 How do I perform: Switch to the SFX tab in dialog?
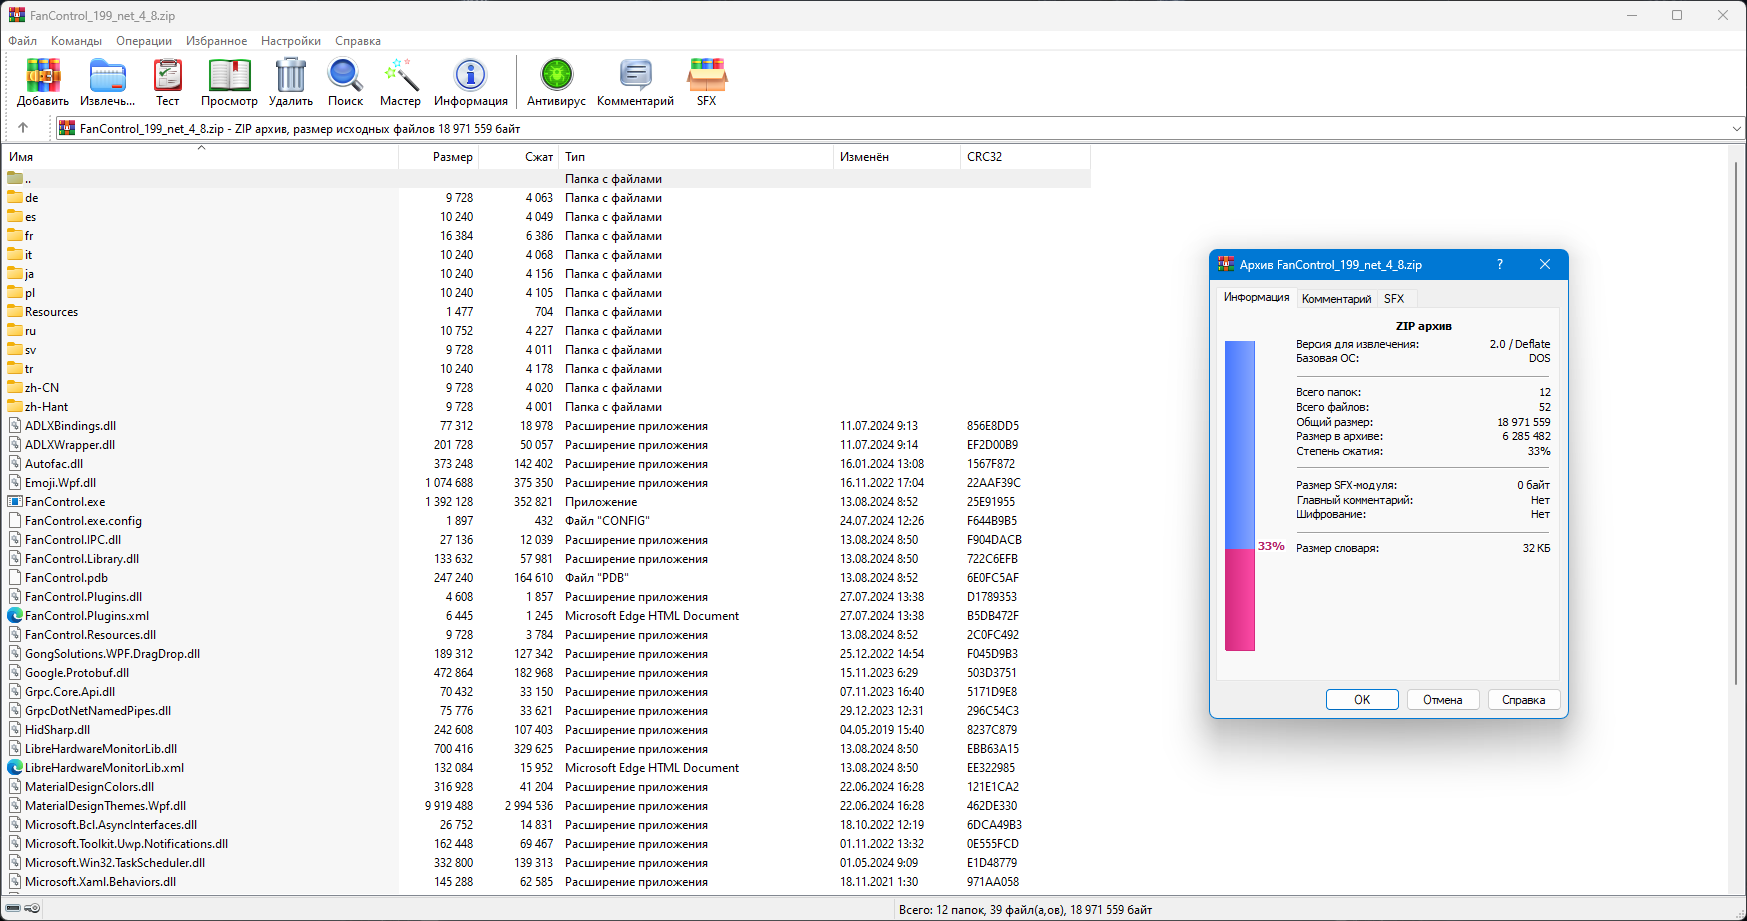1394,299
